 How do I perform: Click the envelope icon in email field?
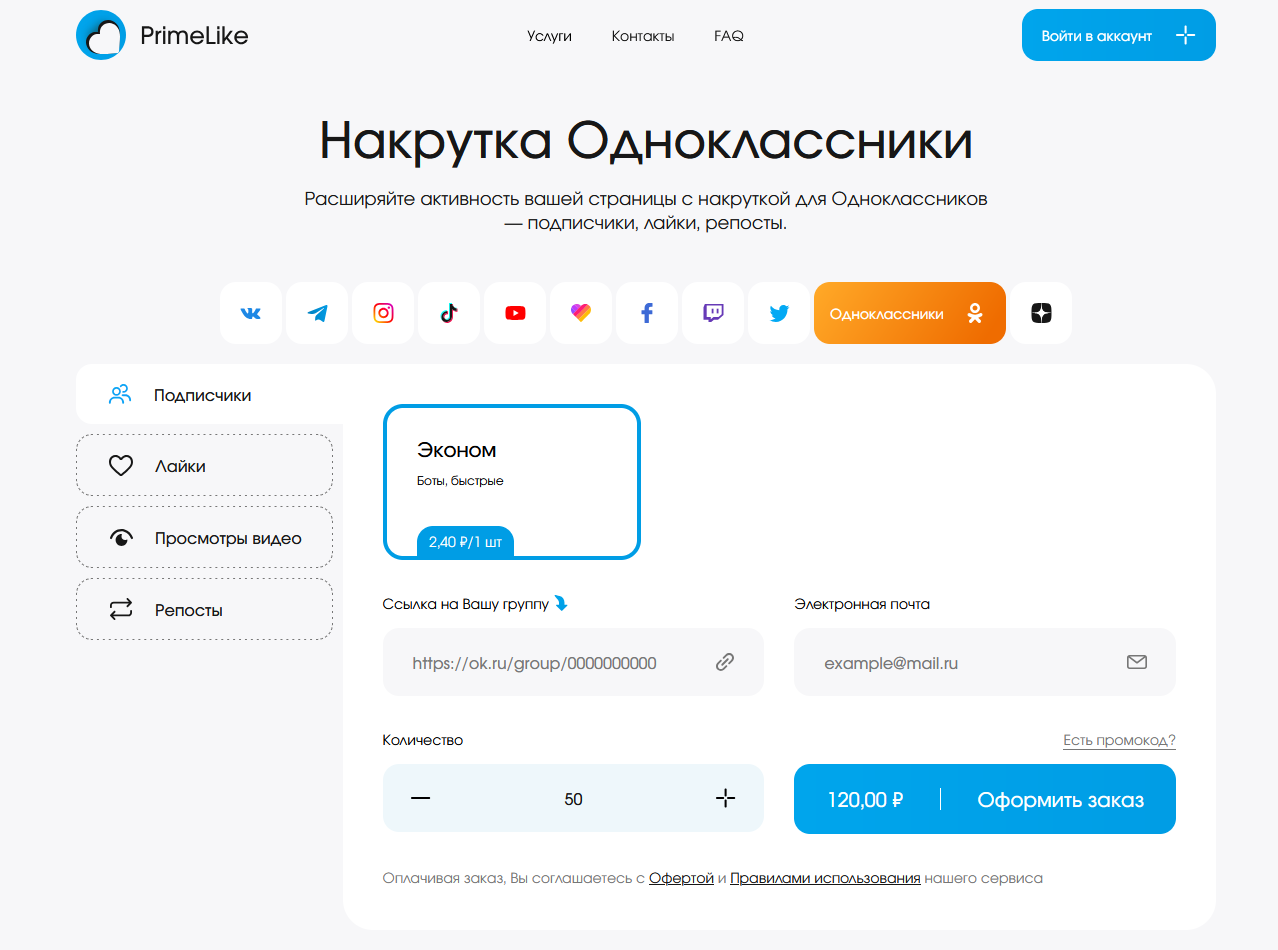point(1137,662)
